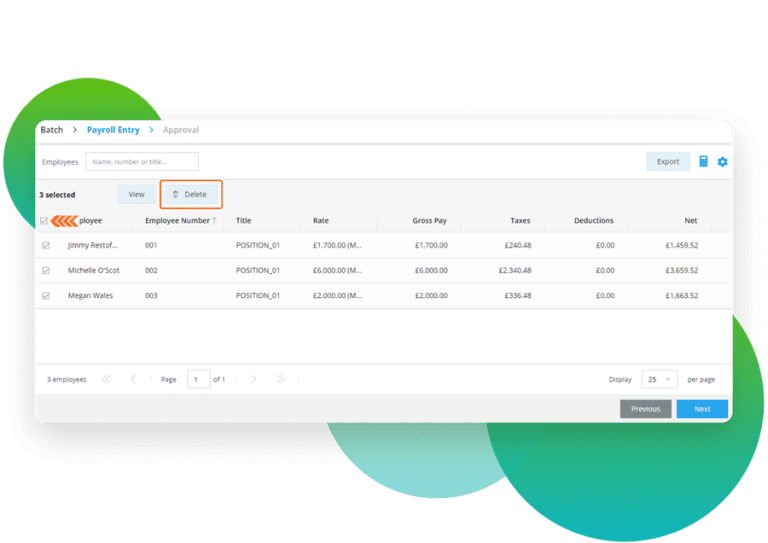Open the calculator icon next to Export
The height and width of the screenshot is (543, 768).
click(x=703, y=162)
